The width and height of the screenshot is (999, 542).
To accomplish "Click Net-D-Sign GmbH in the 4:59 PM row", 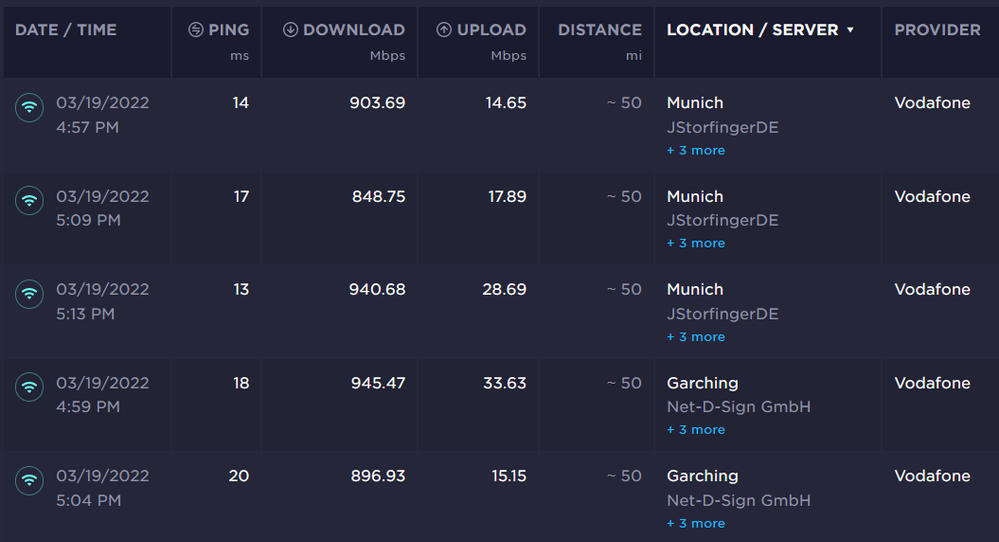I will point(739,407).
